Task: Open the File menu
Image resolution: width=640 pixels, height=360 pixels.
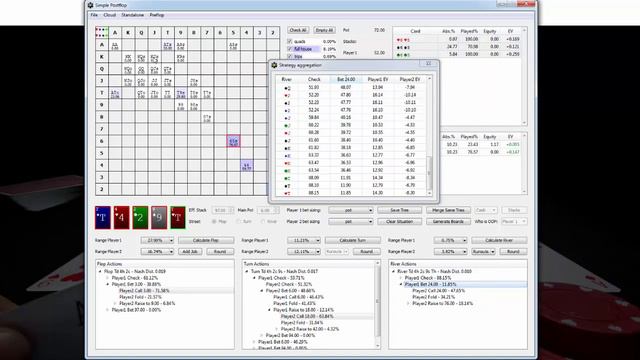Action: pyautogui.click(x=94, y=15)
